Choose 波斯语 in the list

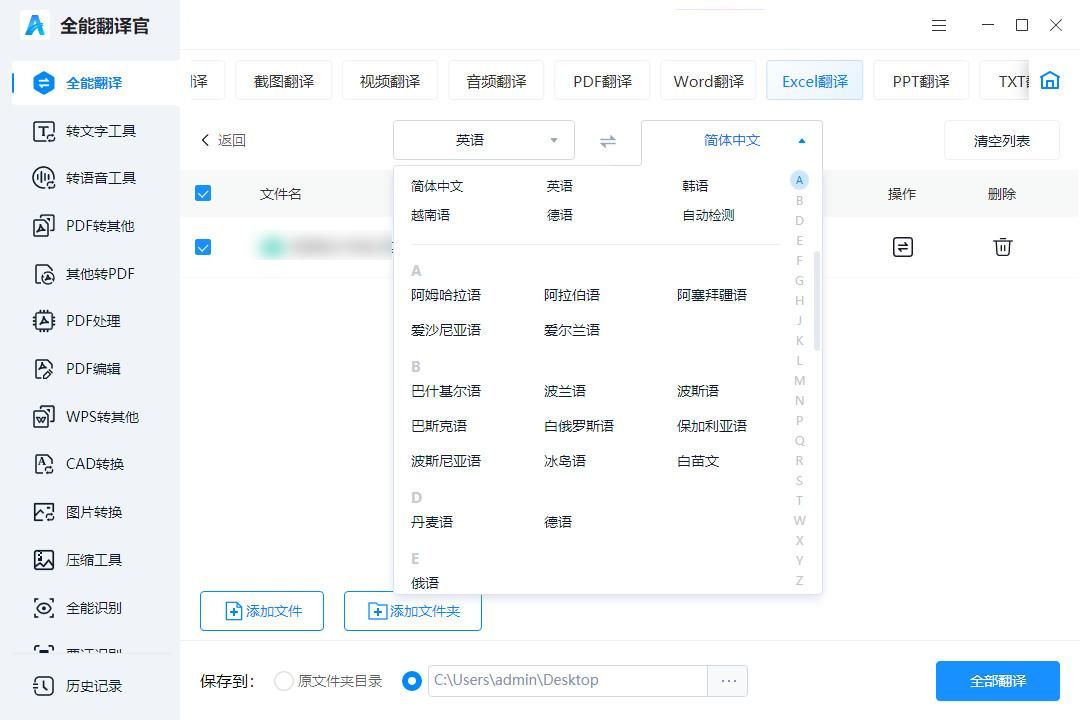(x=698, y=391)
